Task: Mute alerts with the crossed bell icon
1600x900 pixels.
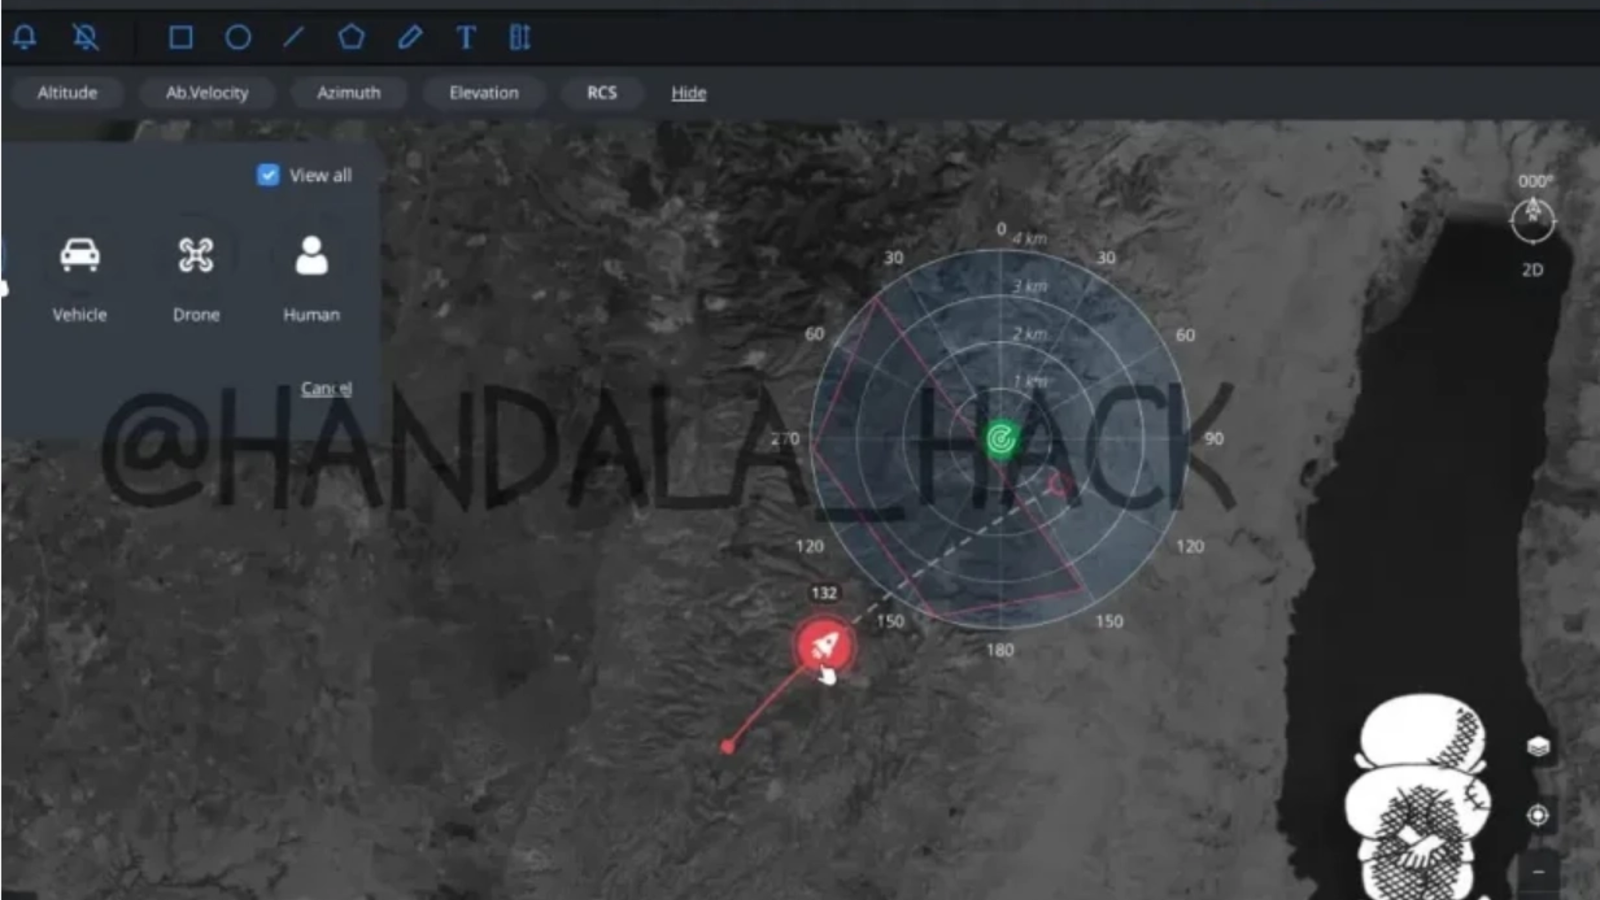Action: pos(86,38)
